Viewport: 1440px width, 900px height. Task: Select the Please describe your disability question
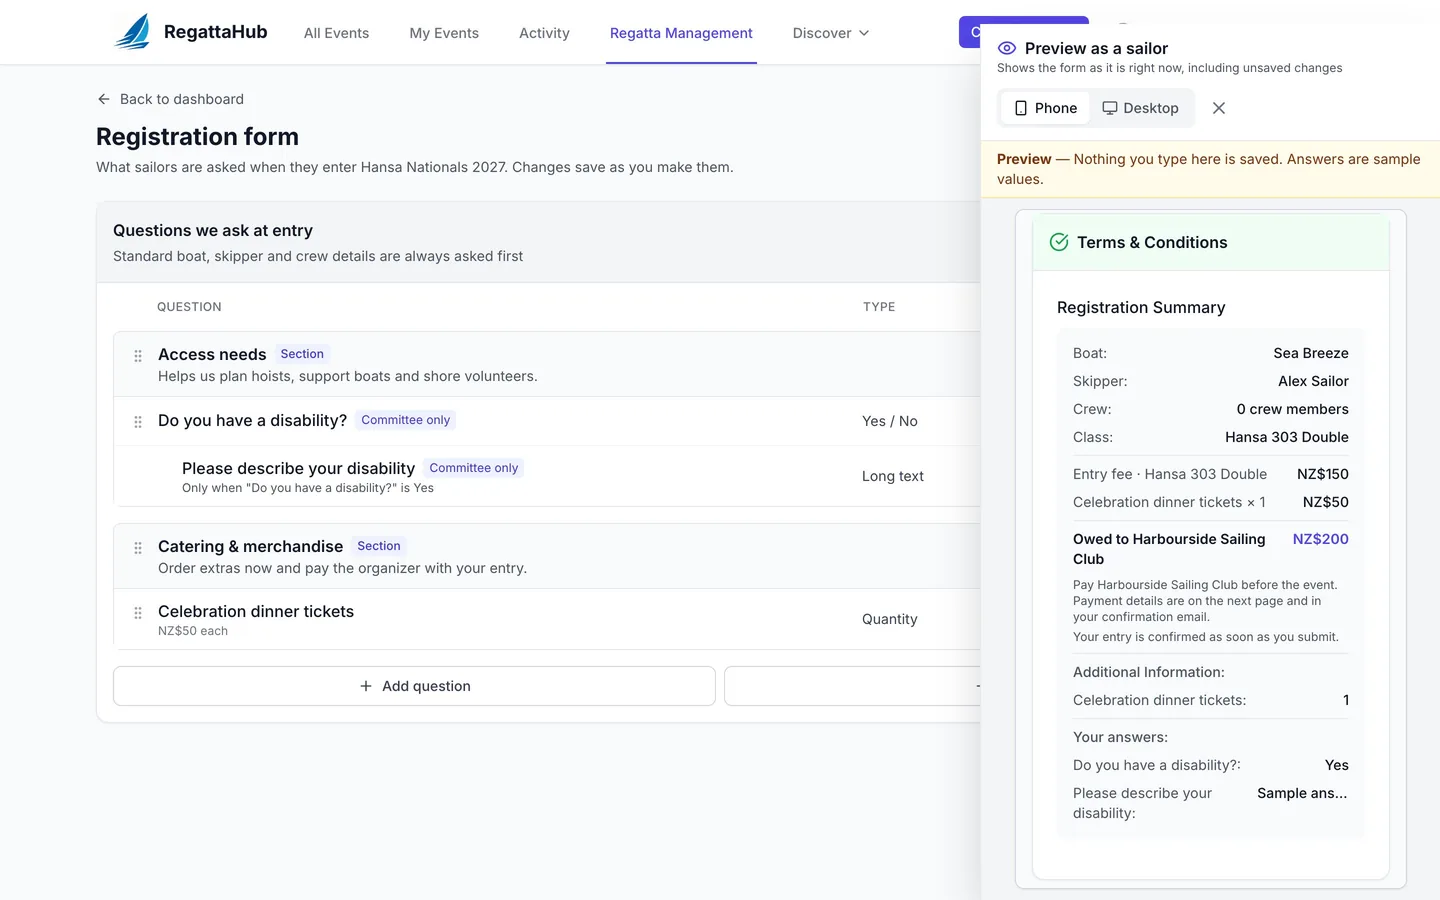[298, 468]
